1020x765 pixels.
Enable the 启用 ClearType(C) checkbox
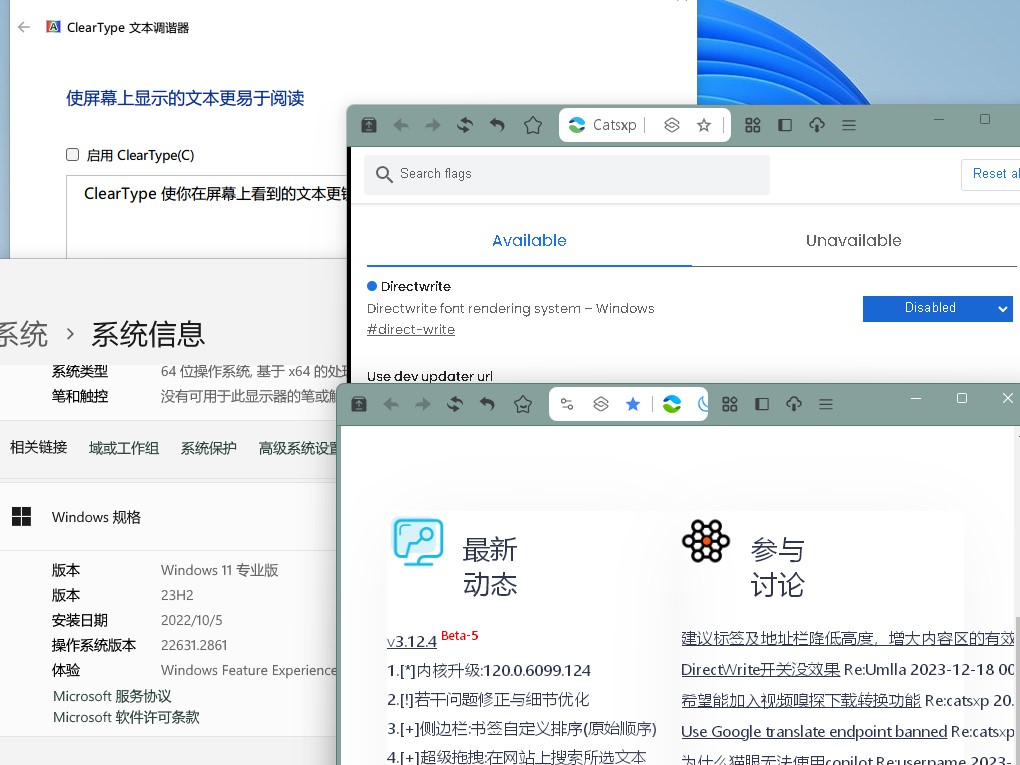point(72,155)
